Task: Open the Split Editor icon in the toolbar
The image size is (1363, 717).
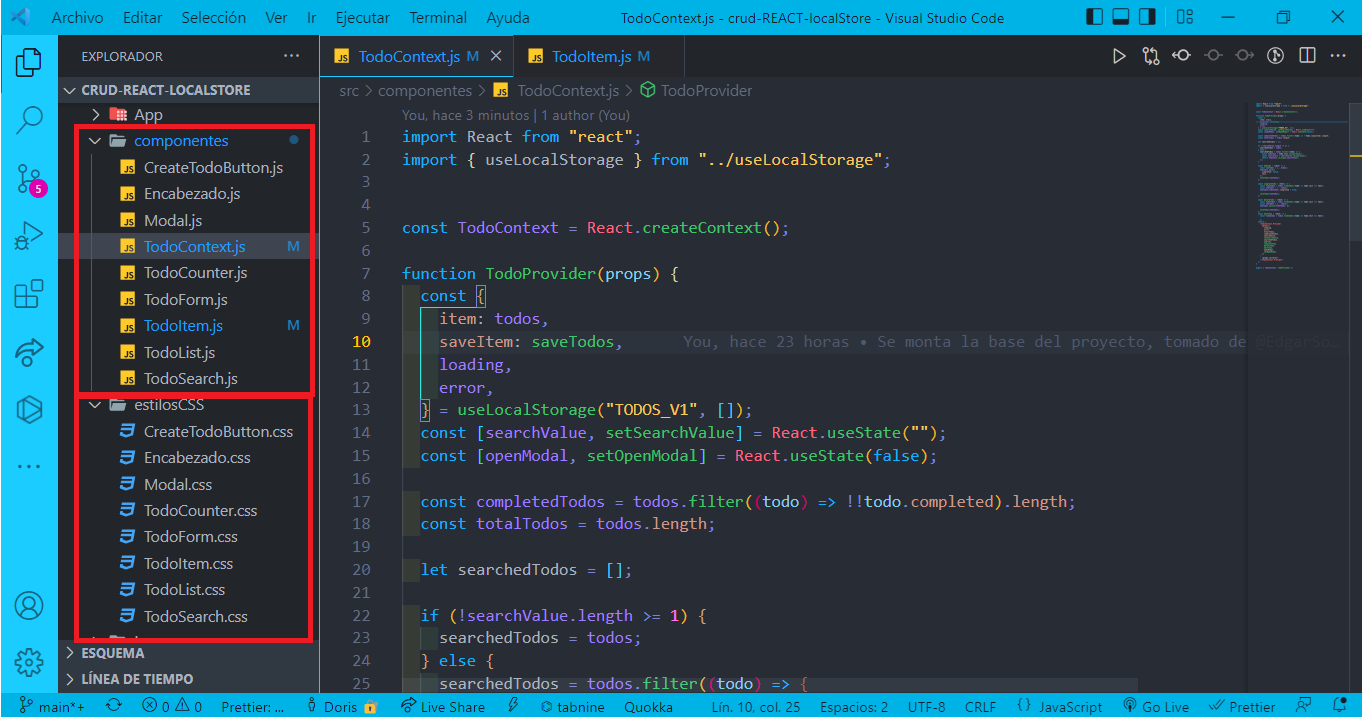Action: coord(1307,55)
